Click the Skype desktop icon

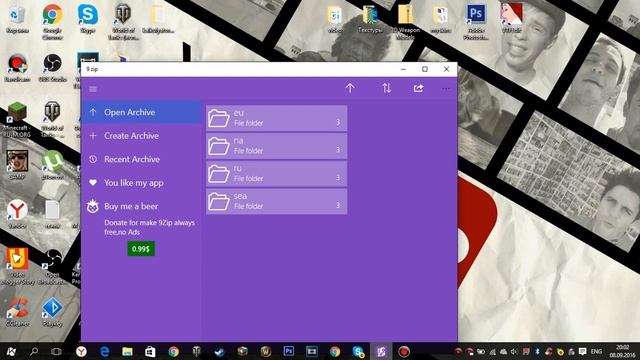pos(88,18)
